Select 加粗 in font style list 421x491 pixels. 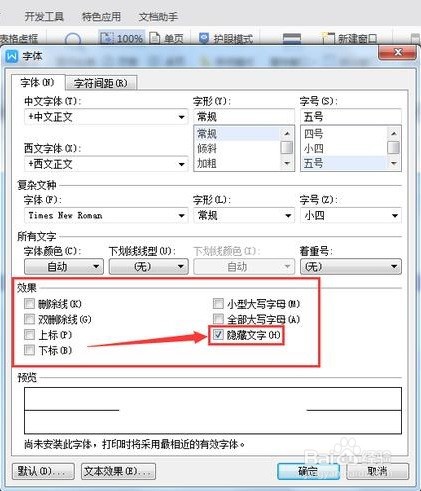207,163
